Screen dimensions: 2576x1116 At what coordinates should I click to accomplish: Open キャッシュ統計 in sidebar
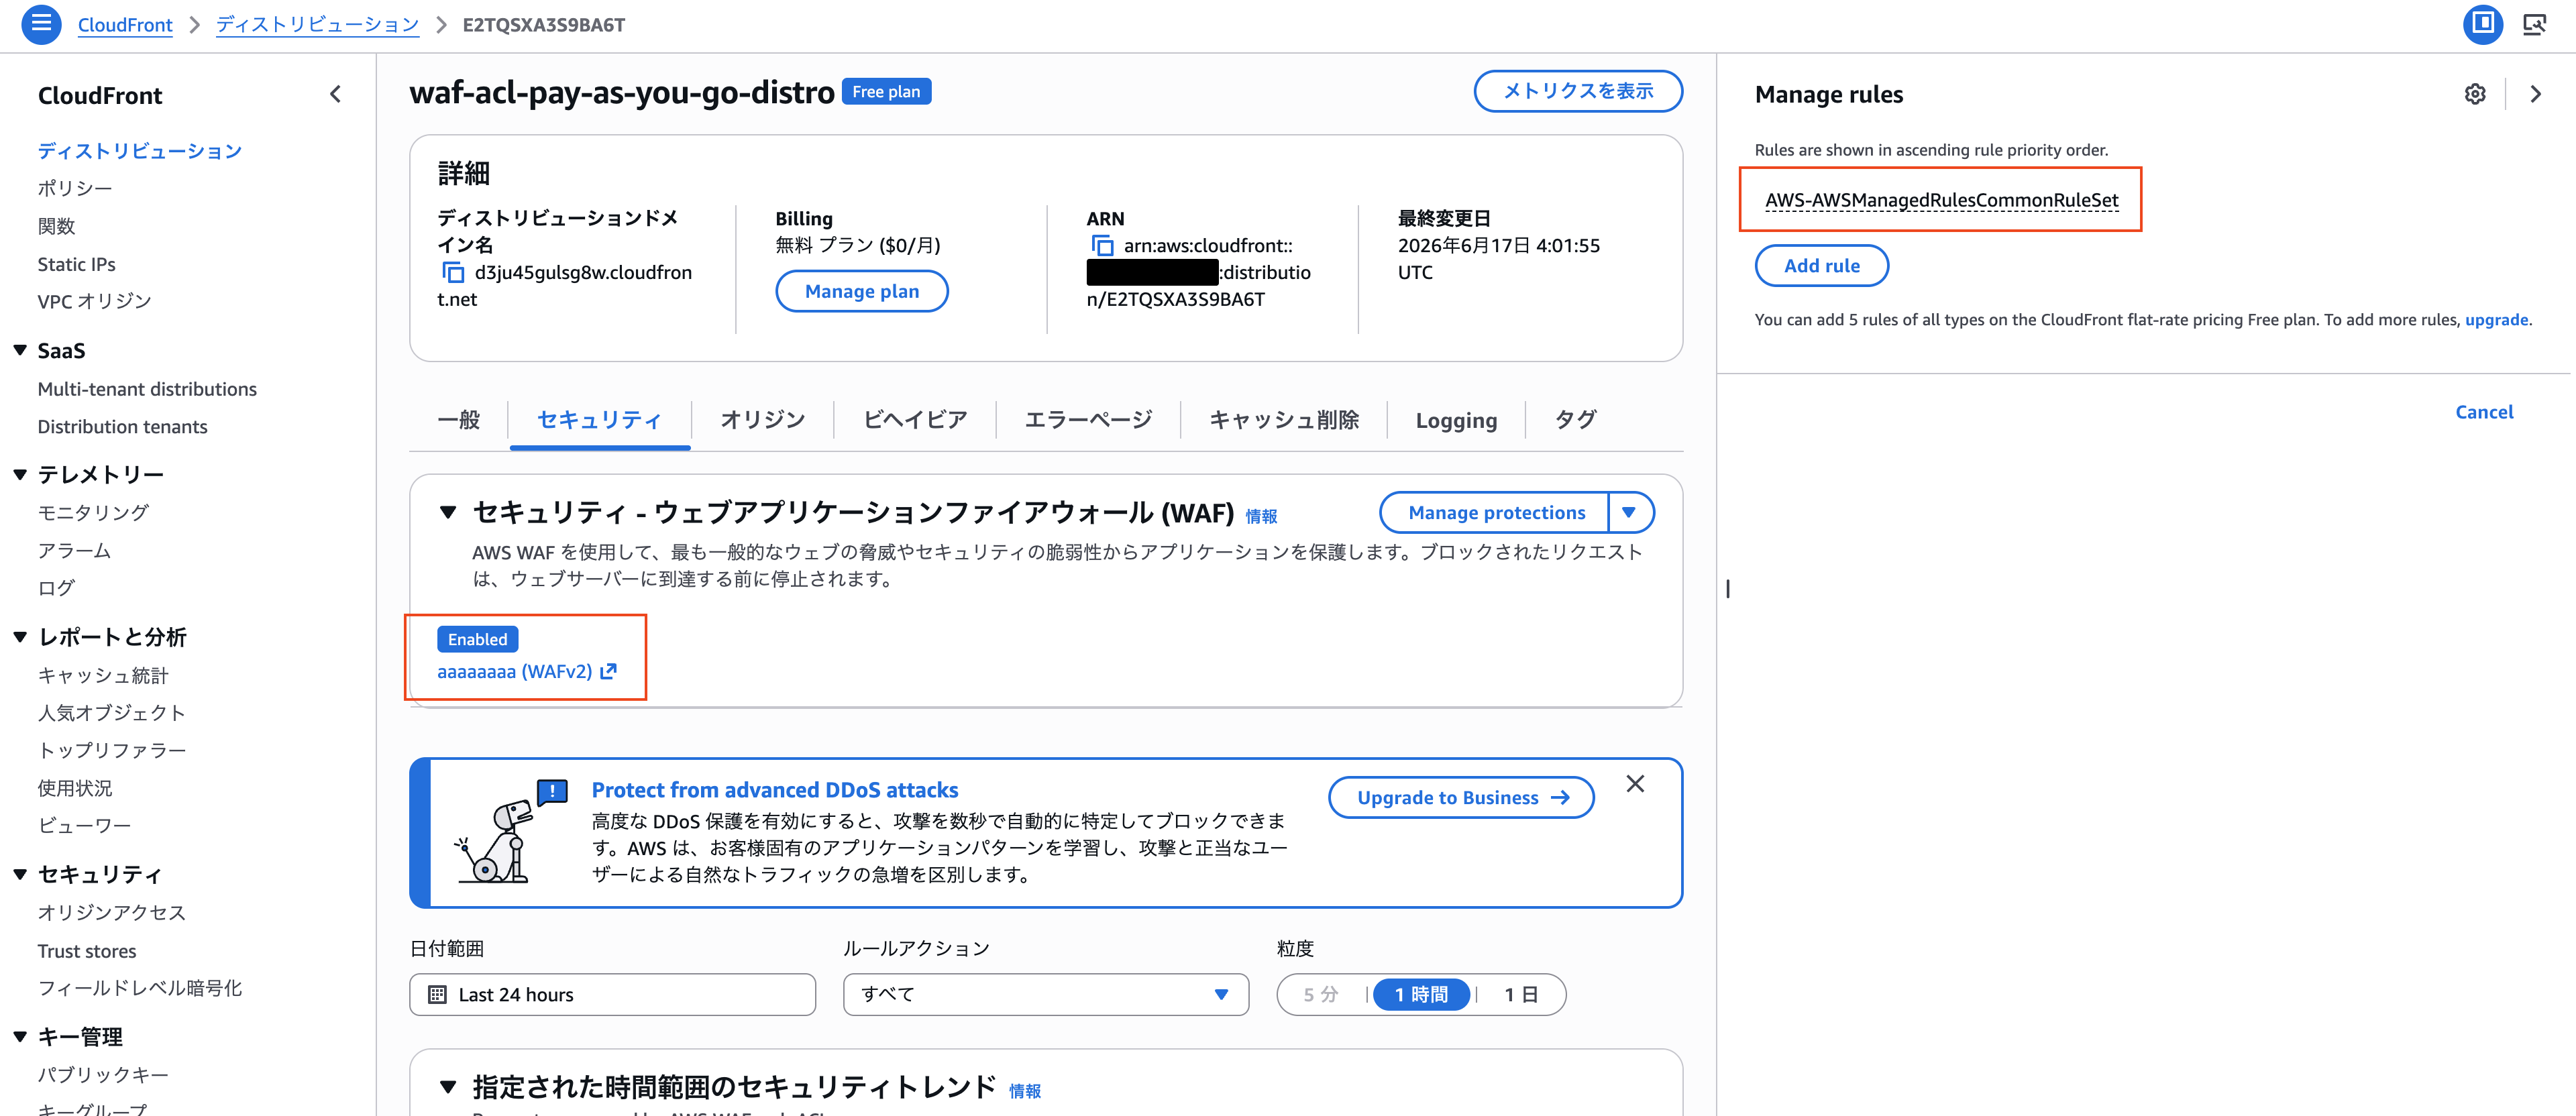pos(103,675)
